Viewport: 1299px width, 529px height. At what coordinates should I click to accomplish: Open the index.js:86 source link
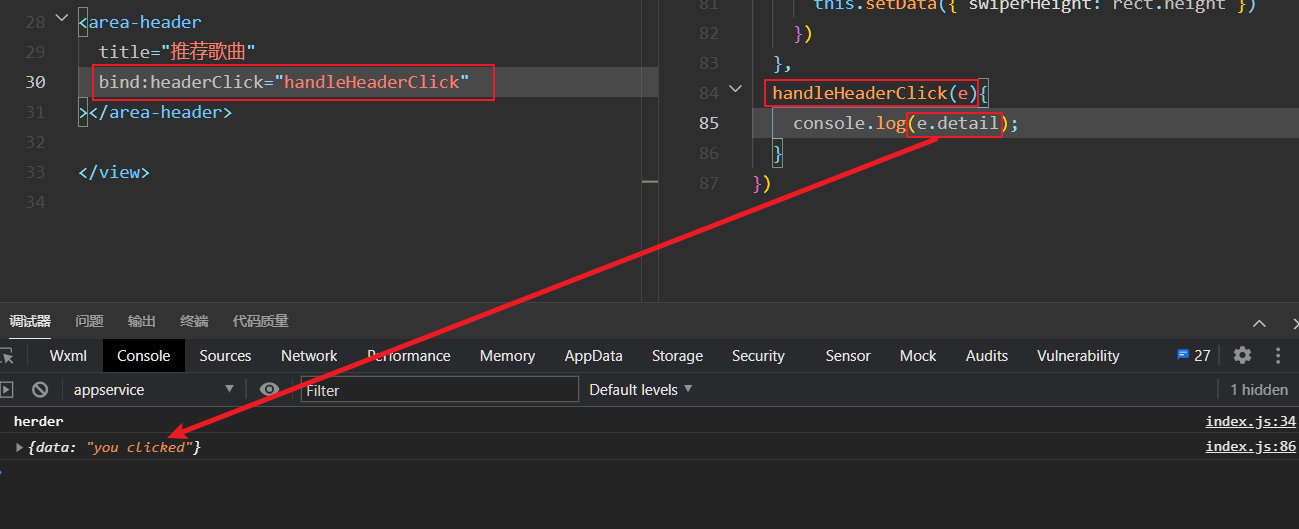click(1250, 447)
